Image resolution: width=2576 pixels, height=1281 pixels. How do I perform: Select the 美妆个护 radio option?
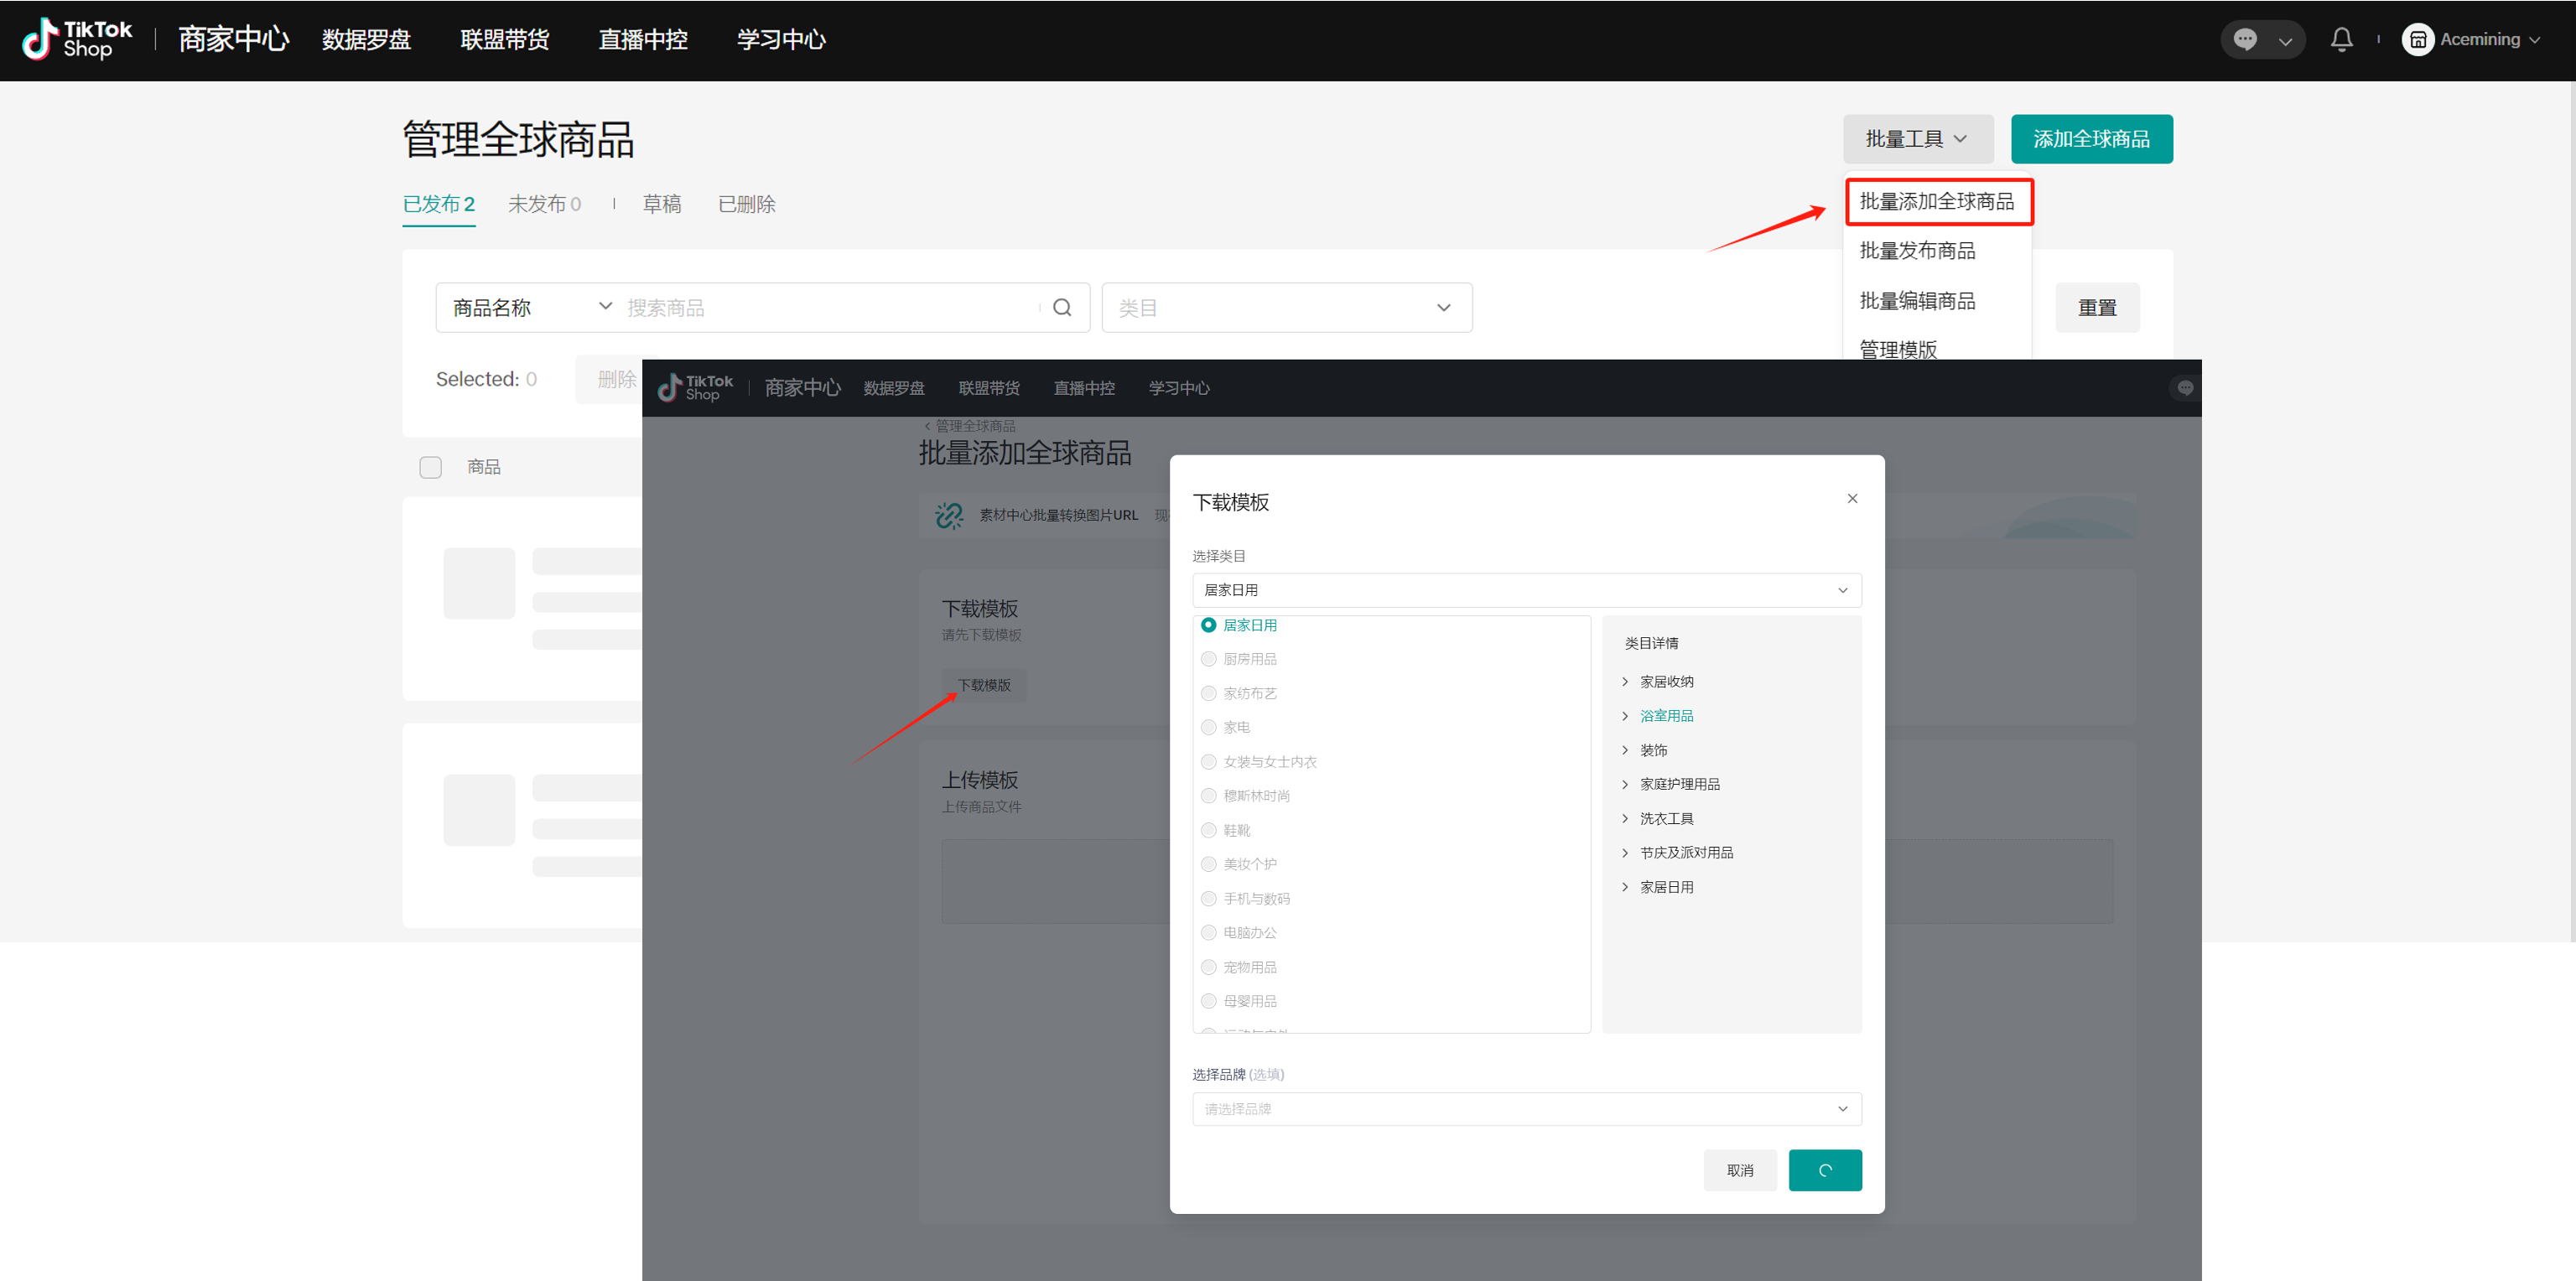(x=1208, y=864)
